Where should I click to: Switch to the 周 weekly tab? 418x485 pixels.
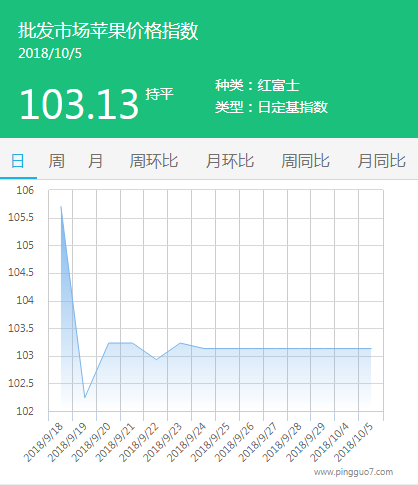[x=57, y=161]
